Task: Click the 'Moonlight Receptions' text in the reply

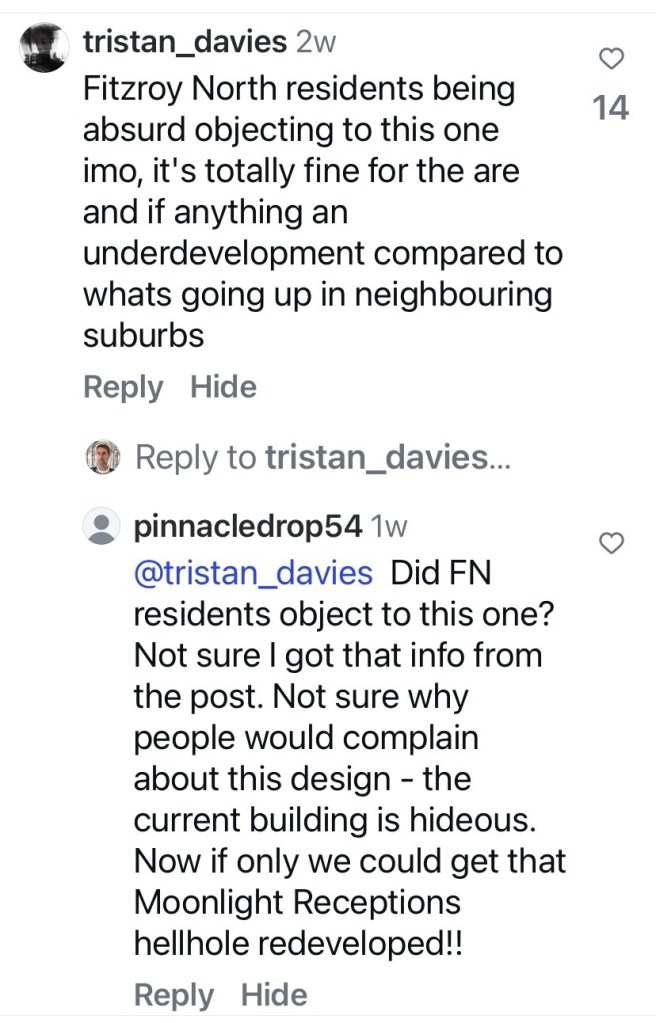Action: coord(297,902)
